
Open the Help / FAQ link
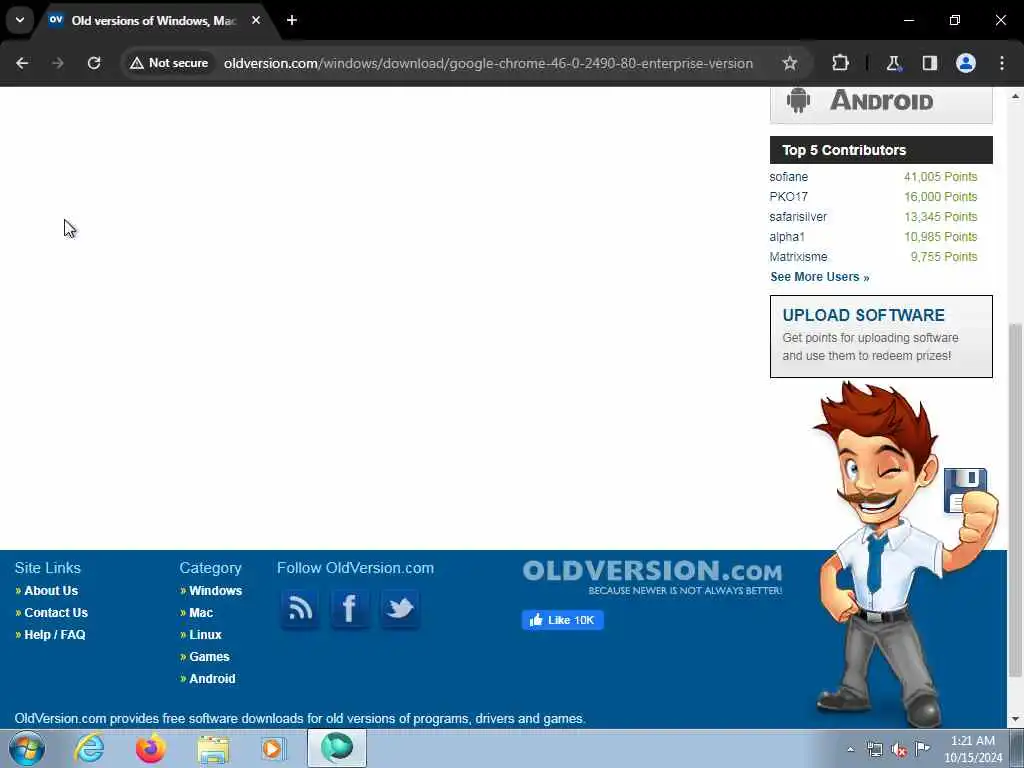[x=55, y=635]
